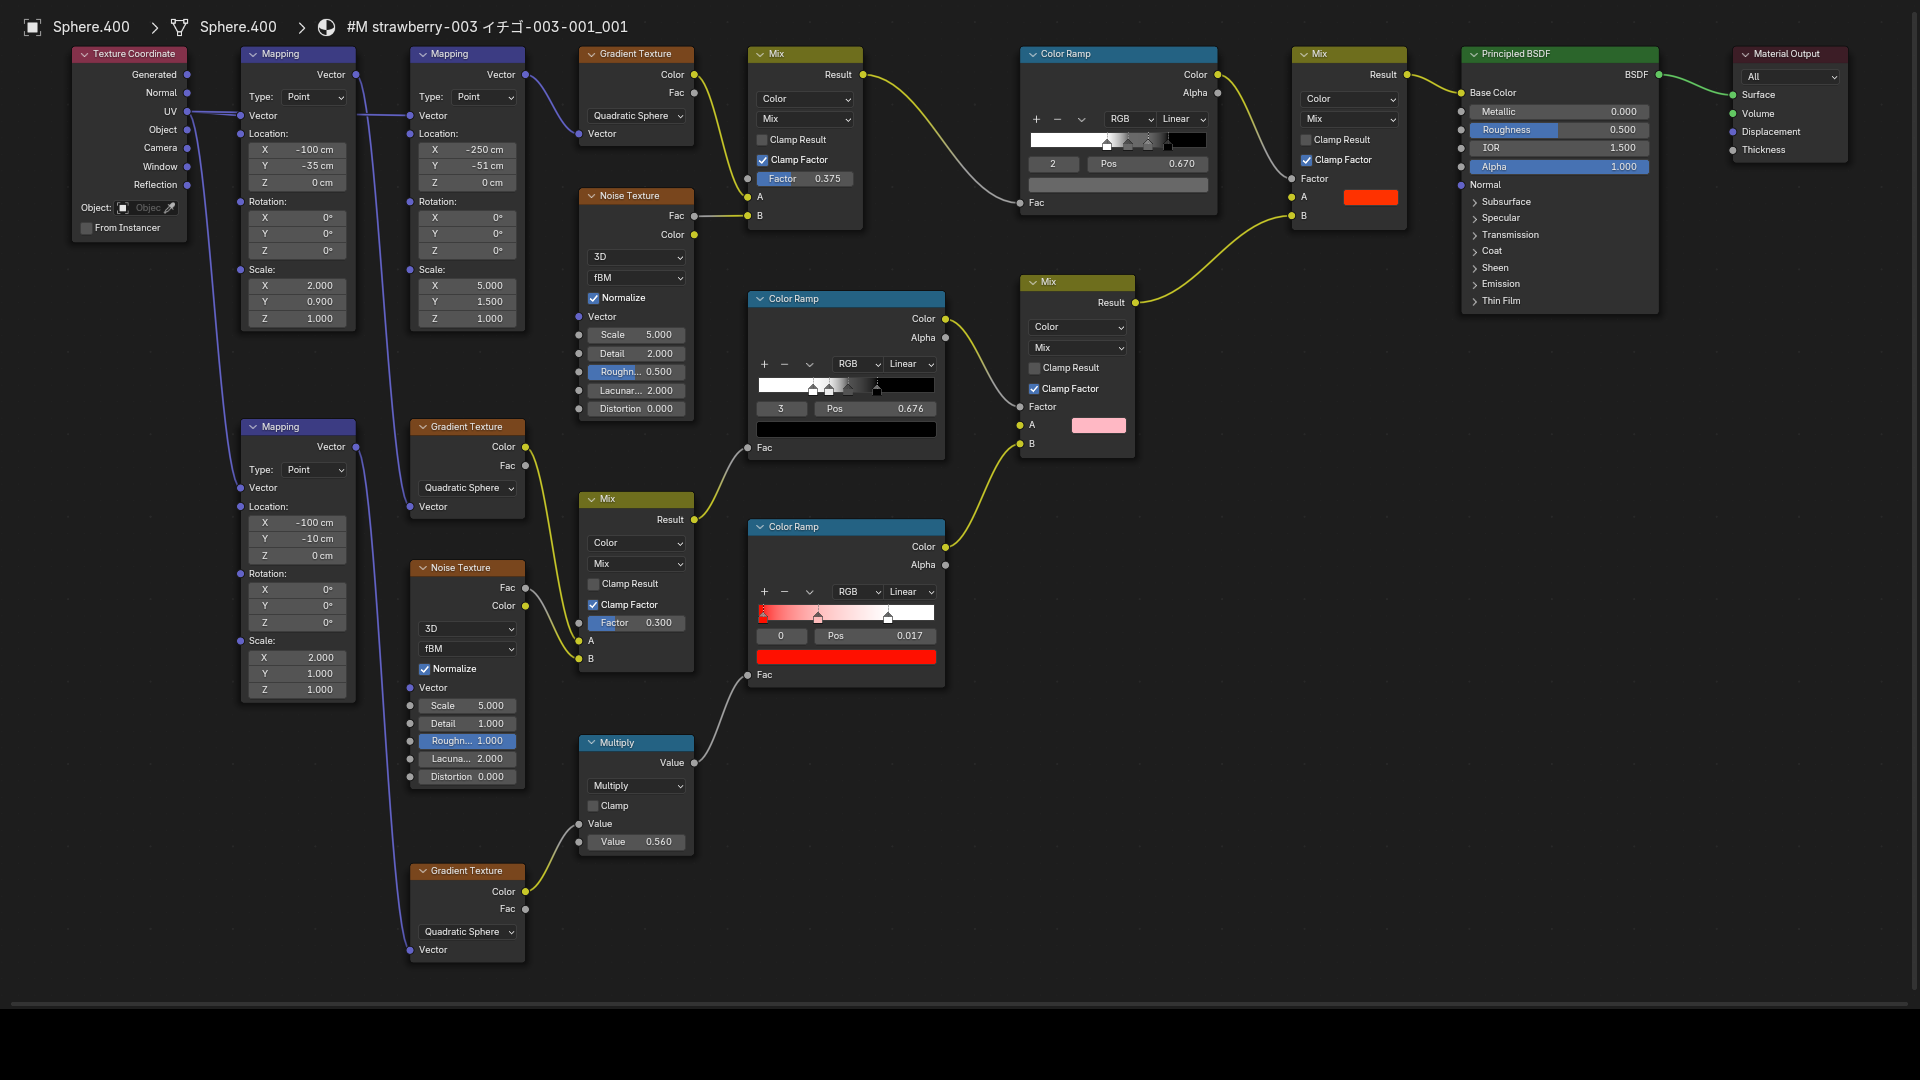Click the orange-red A color swatch in Mix node
1920x1080 pixels.
pyautogui.click(x=1370, y=197)
